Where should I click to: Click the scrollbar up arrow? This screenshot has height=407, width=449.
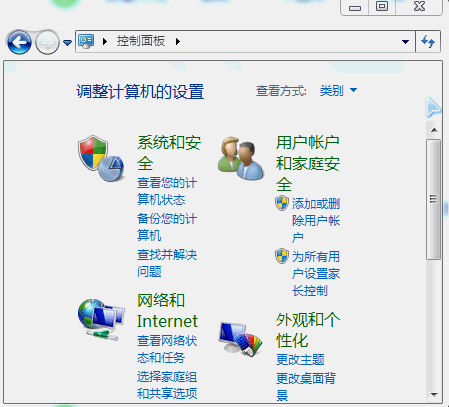click(434, 130)
